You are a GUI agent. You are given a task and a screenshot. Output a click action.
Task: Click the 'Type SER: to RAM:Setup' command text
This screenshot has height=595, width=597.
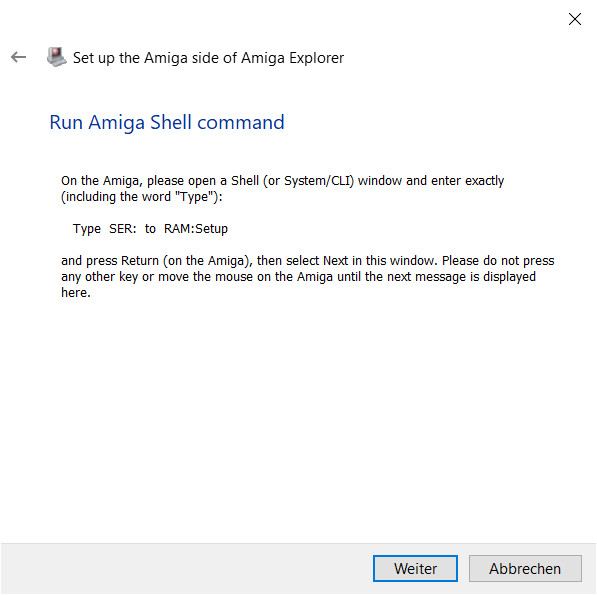[150, 228]
